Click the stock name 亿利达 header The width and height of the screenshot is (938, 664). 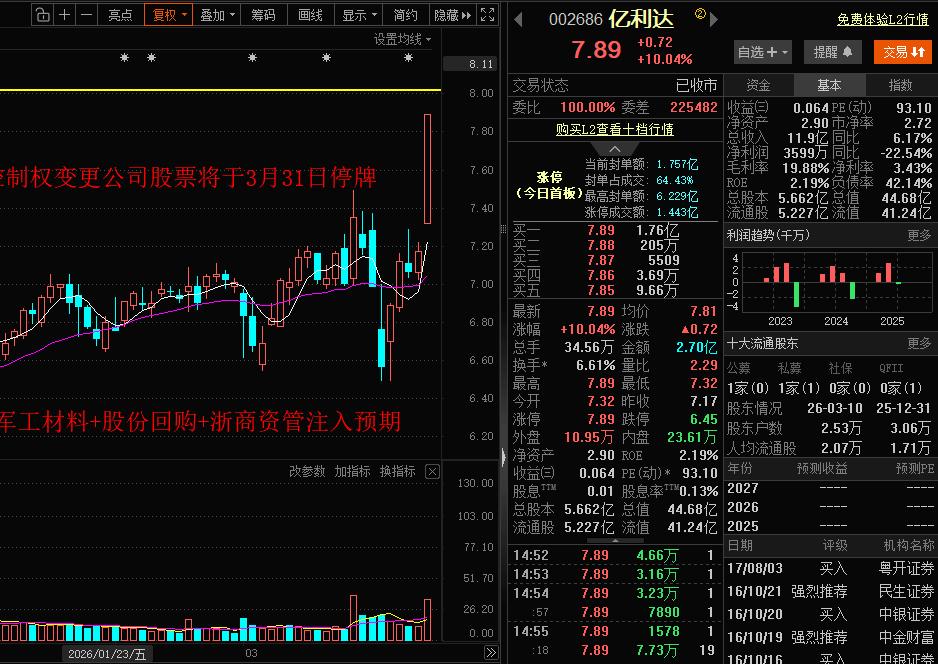click(x=641, y=19)
